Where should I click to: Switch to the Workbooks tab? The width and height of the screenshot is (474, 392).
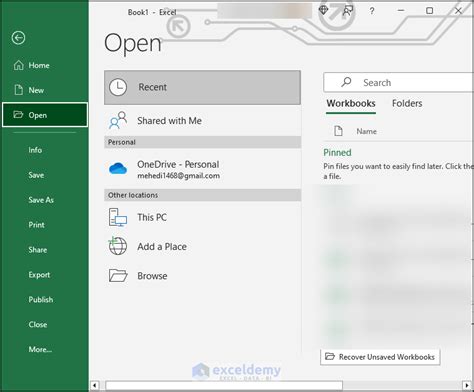351,103
